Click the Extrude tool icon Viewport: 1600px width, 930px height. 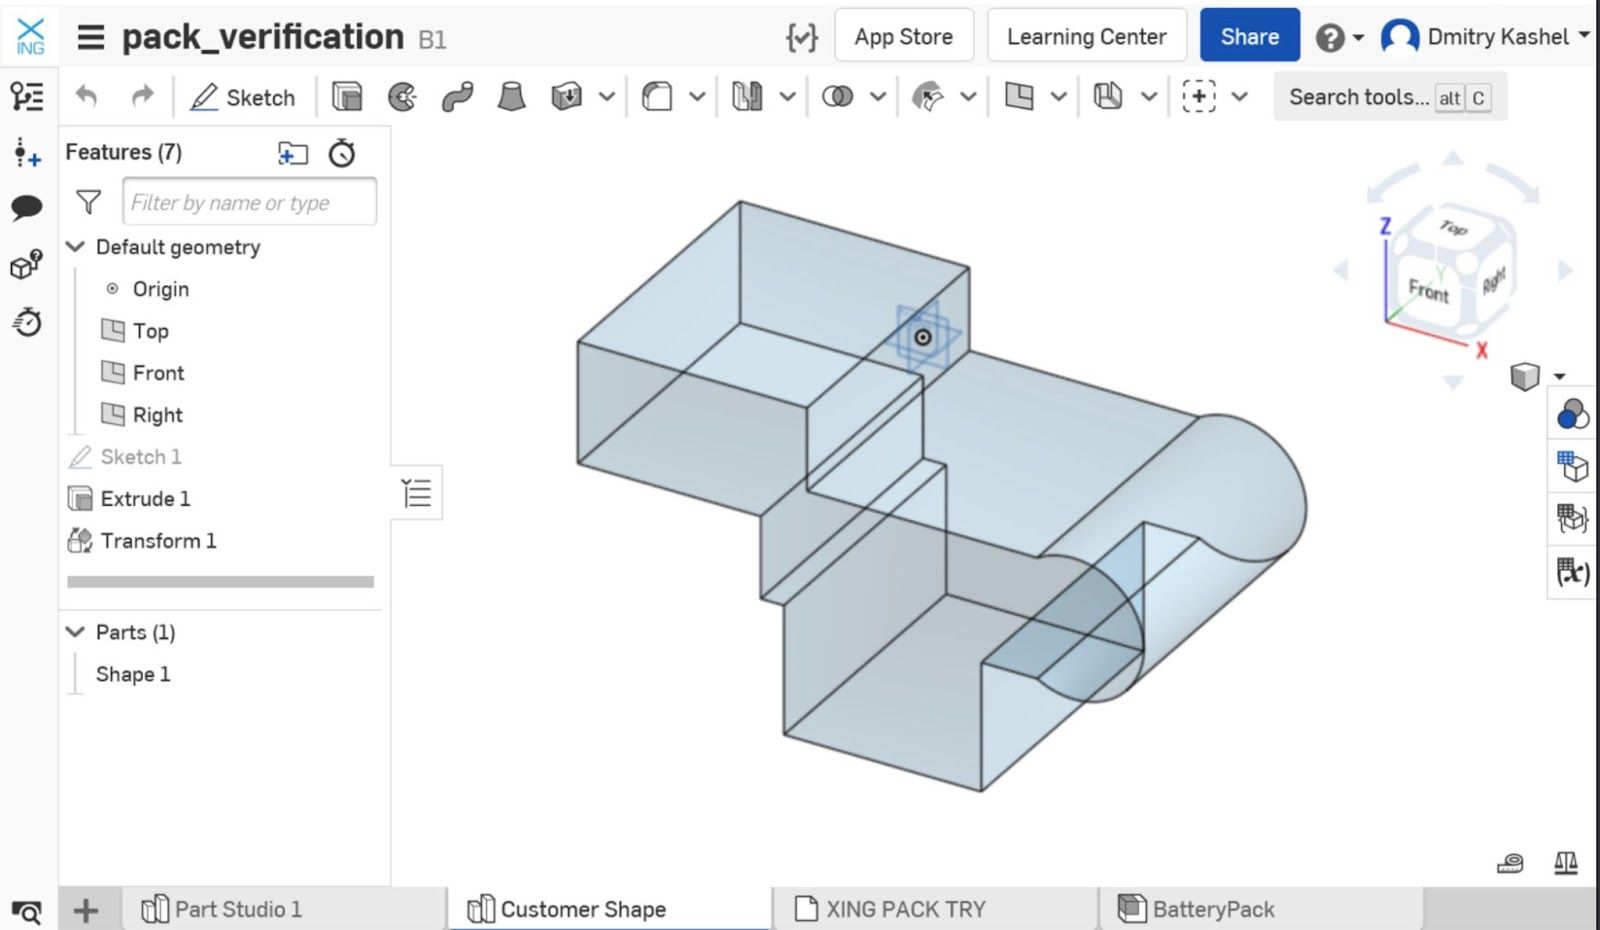(346, 97)
